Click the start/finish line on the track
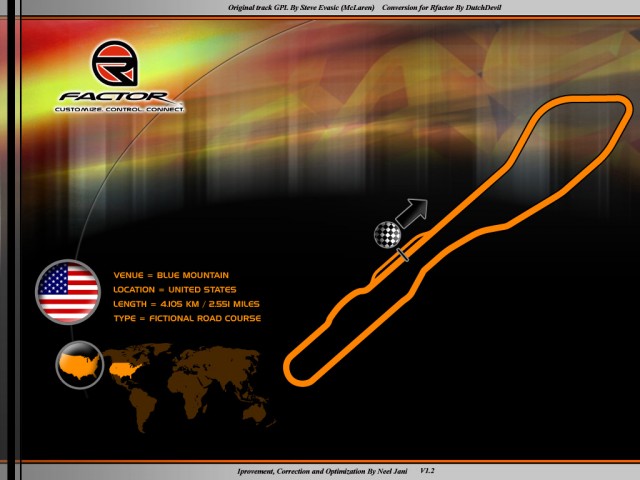Screen dimensions: 640x480 click(404, 254)
